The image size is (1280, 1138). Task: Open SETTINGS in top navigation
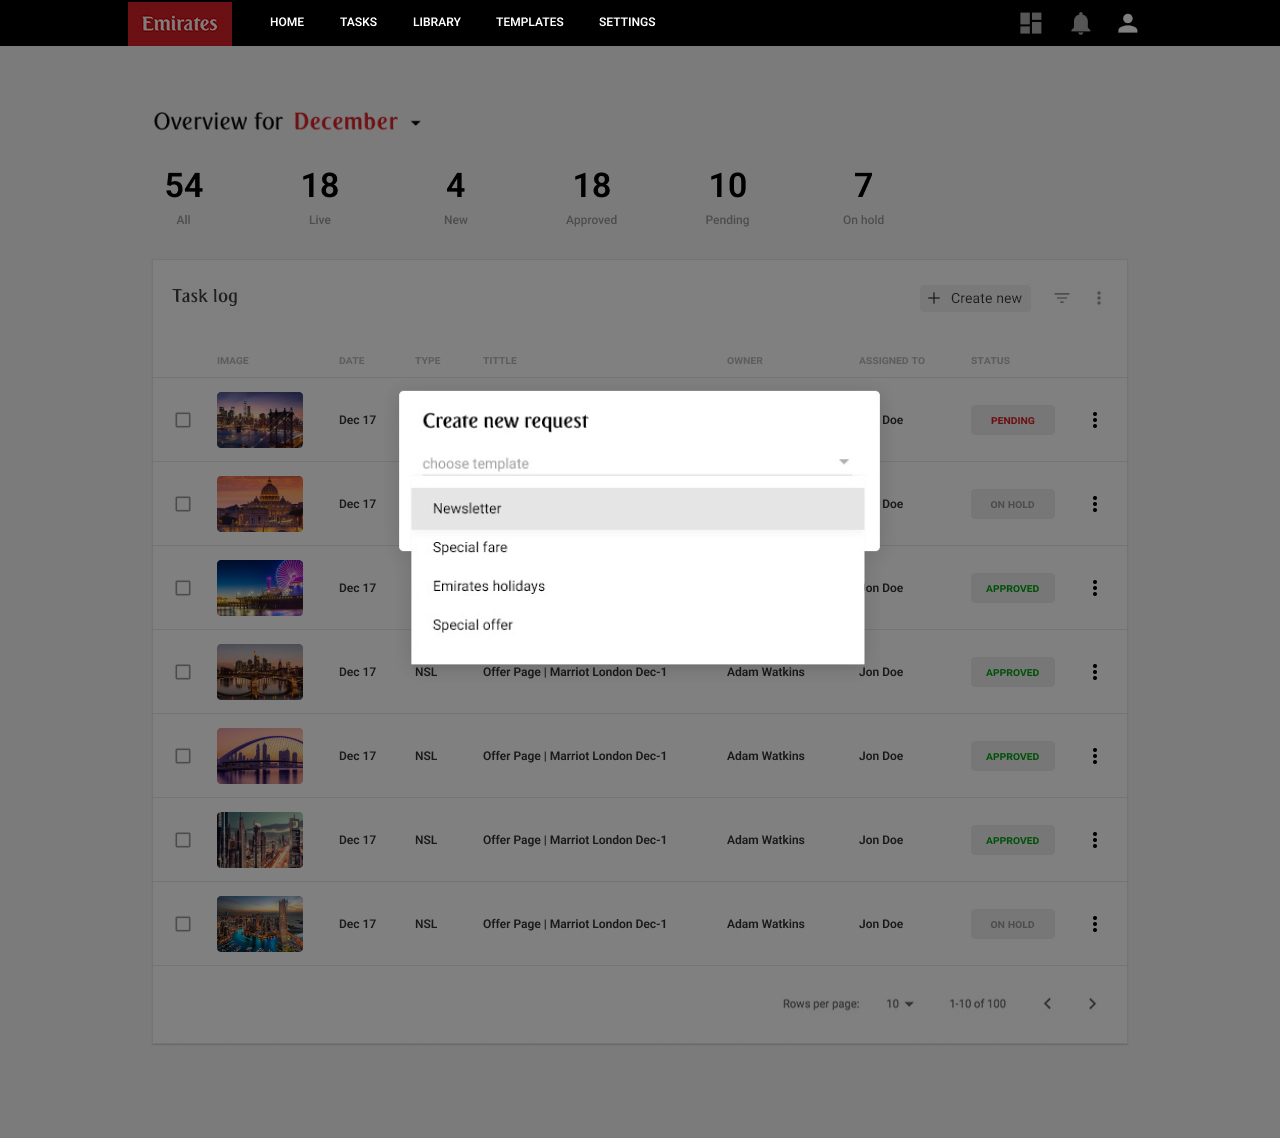click(627, 22)
